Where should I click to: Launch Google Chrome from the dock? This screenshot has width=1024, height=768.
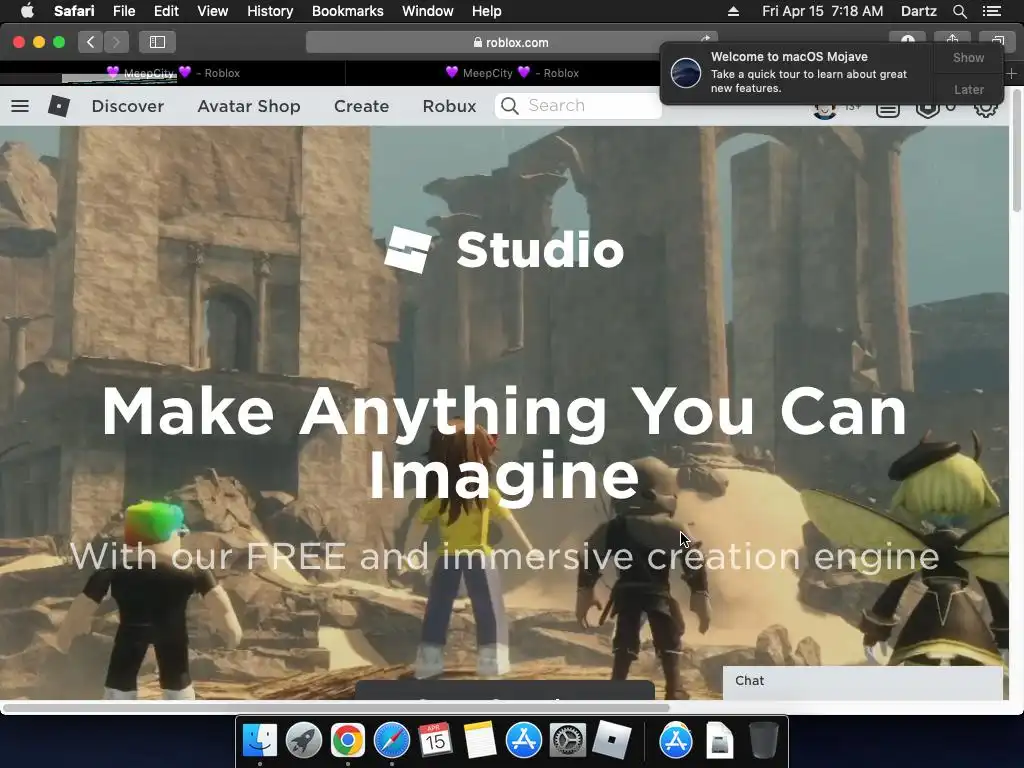[x=347, y=741]
